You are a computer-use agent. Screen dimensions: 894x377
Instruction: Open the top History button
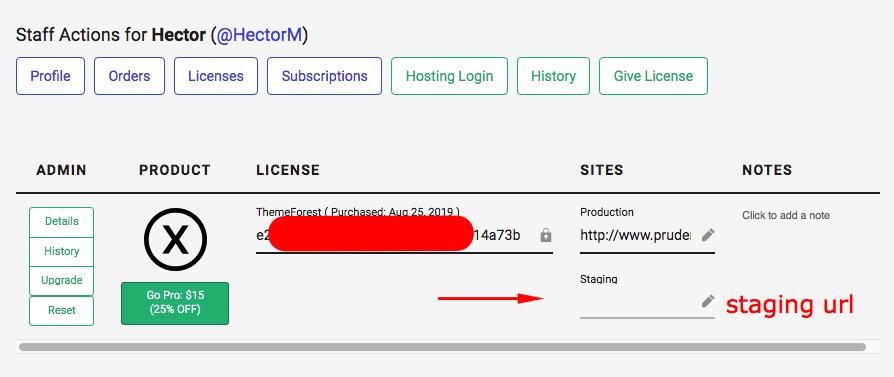tap(553, 76)
